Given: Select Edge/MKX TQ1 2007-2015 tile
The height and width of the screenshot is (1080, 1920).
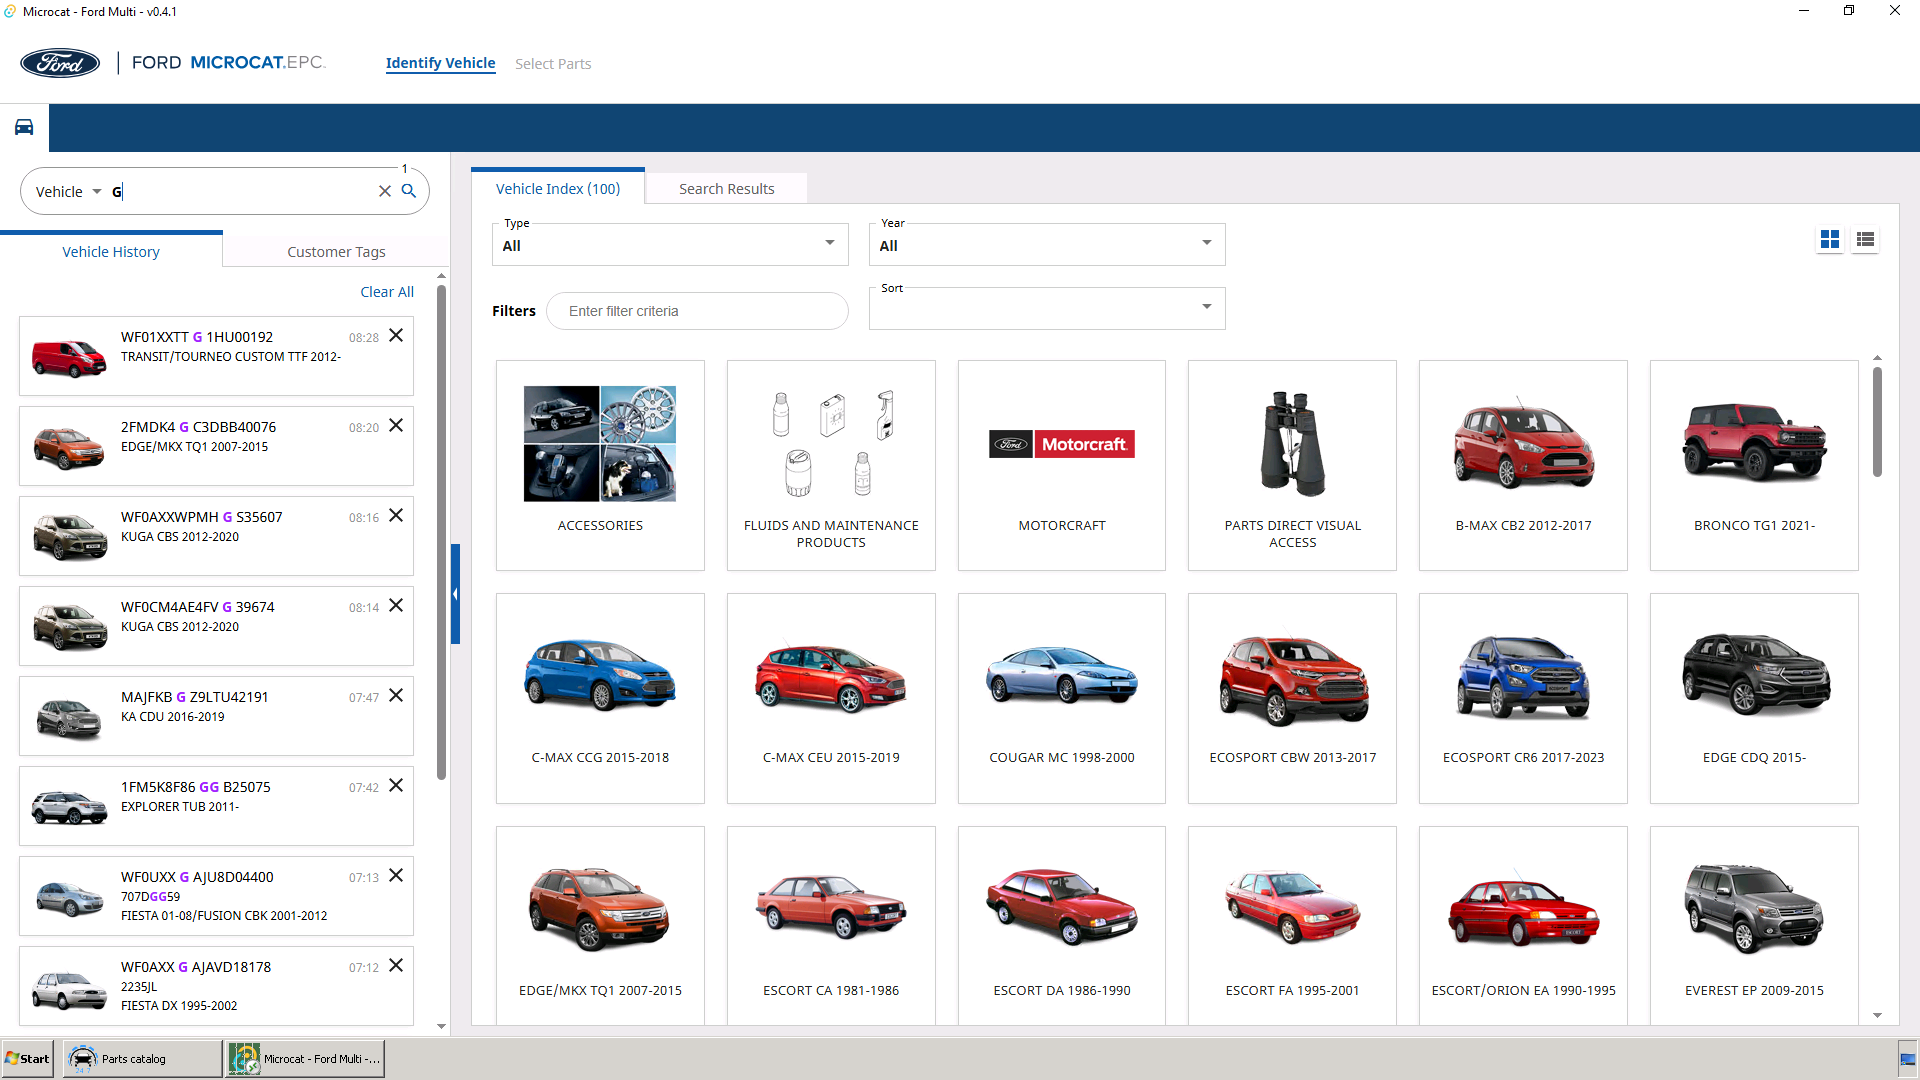Looking at the screenshot, I should 600,925.
